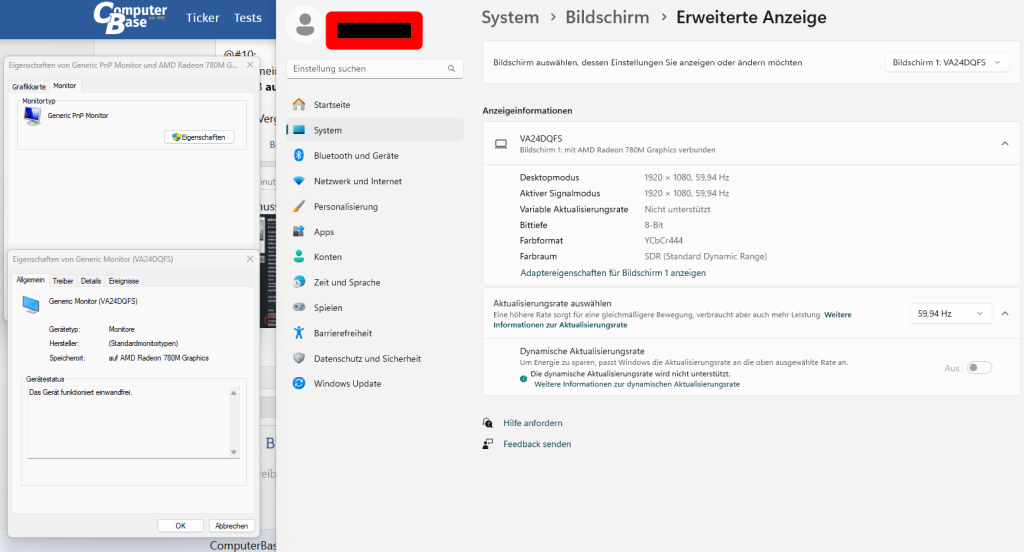The image size is (1024, 552).
Task: Collapse the VA24DQFS display info section
Action: (x=1005, y=144)
